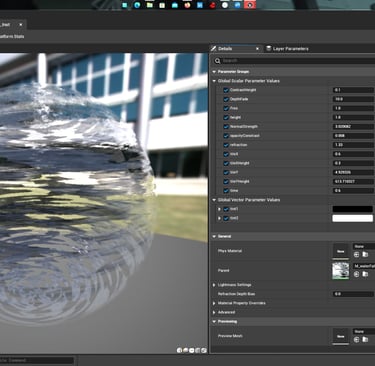Expand the white vector parameter row arrow
375x366 pixels.
pyautogui.click(x=219, y=218)
